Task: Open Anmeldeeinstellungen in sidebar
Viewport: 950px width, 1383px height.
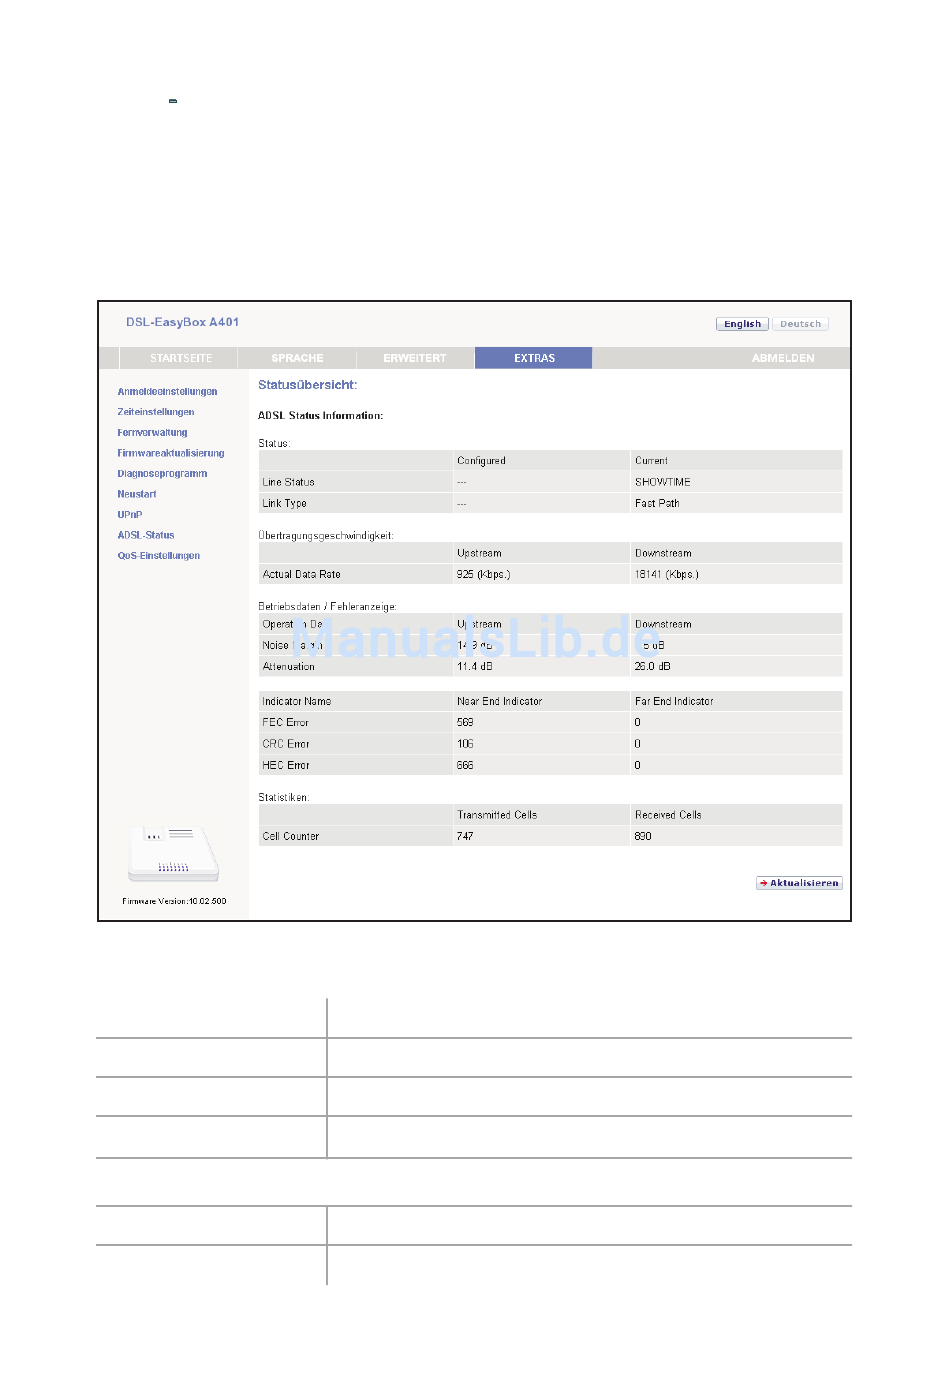Action: pyautogui.click(x=167, y=392)
